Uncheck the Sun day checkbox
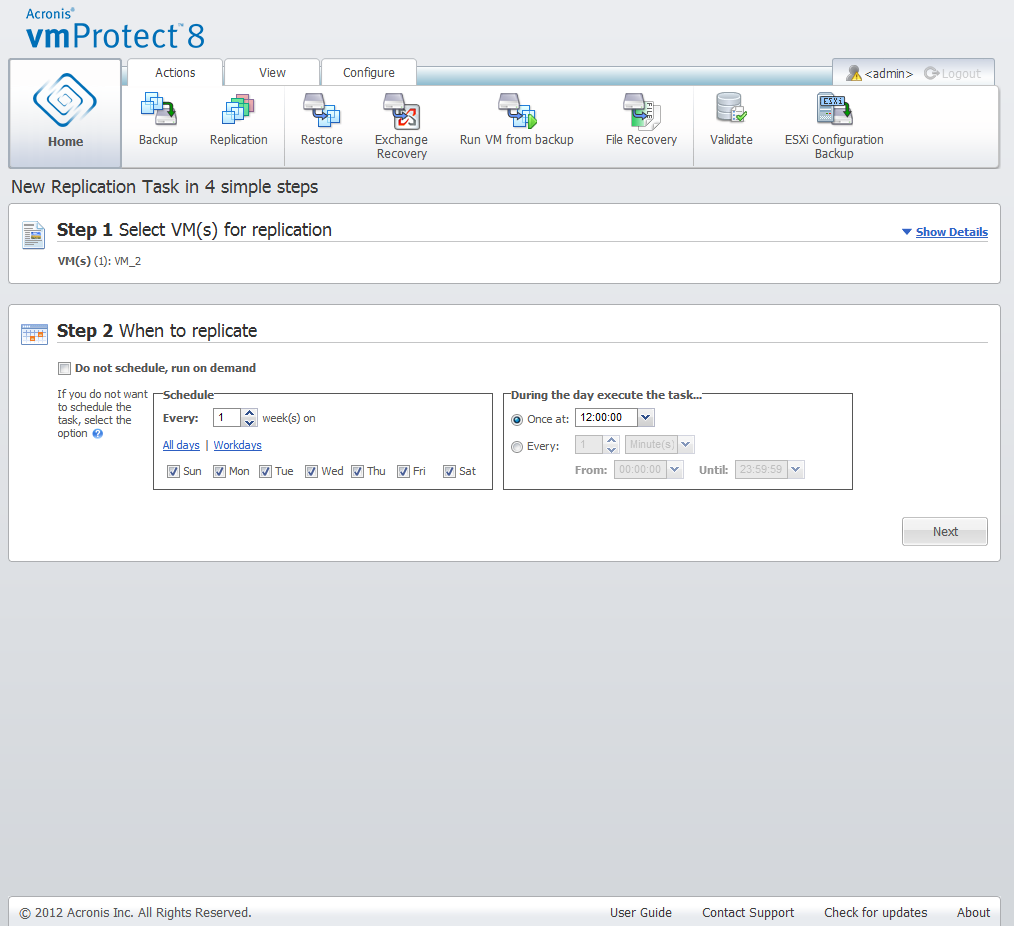Viewport: 1014px width, 926px height. point(173,471)
